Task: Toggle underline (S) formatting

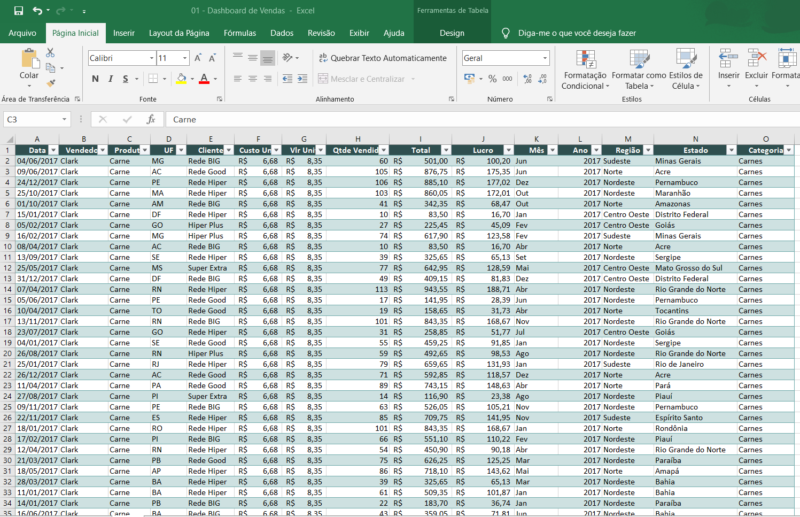Action: click(x=126, y=79)
